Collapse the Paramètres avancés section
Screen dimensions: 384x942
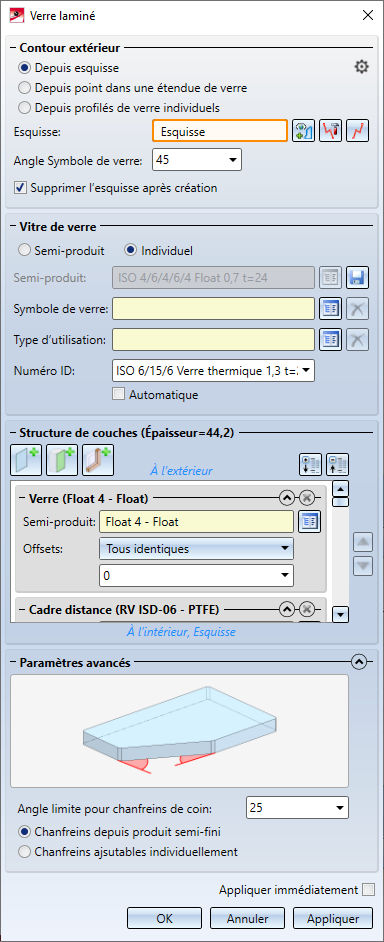pos(359,662)
